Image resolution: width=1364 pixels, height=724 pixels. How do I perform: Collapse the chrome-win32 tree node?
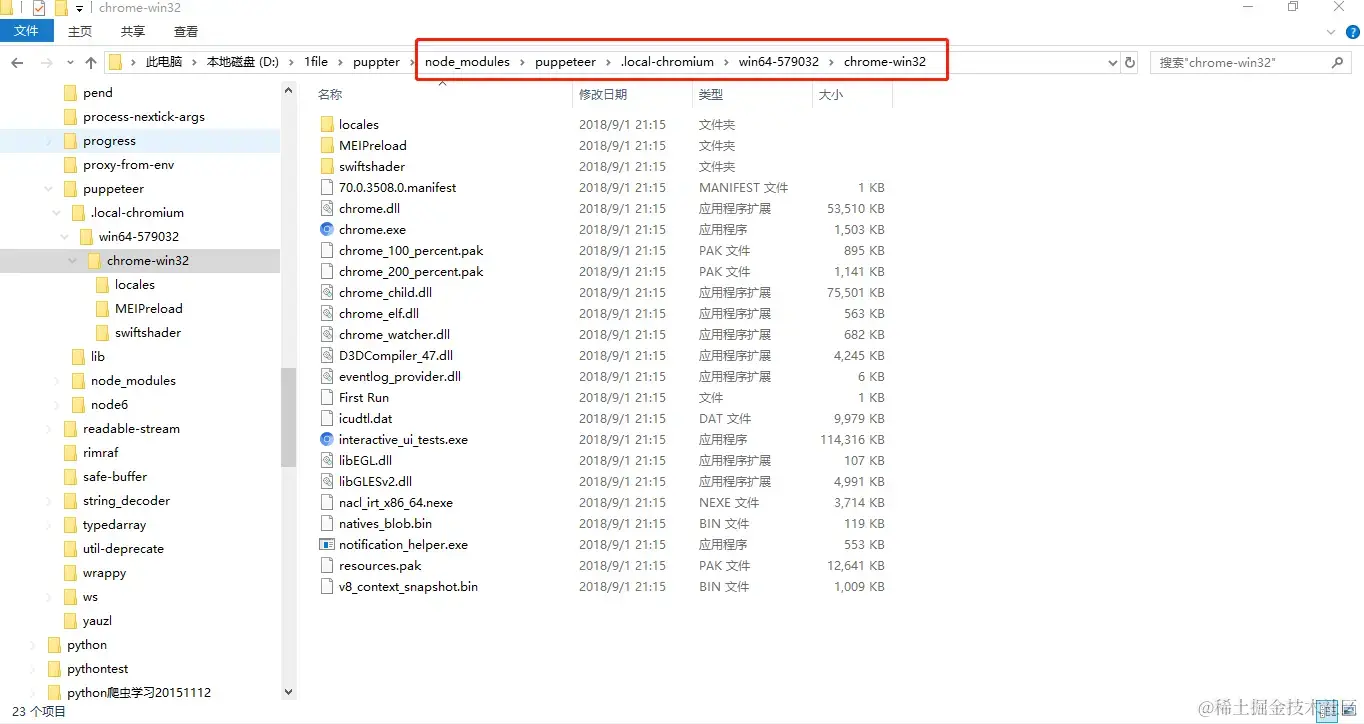[x=72, y=261]
